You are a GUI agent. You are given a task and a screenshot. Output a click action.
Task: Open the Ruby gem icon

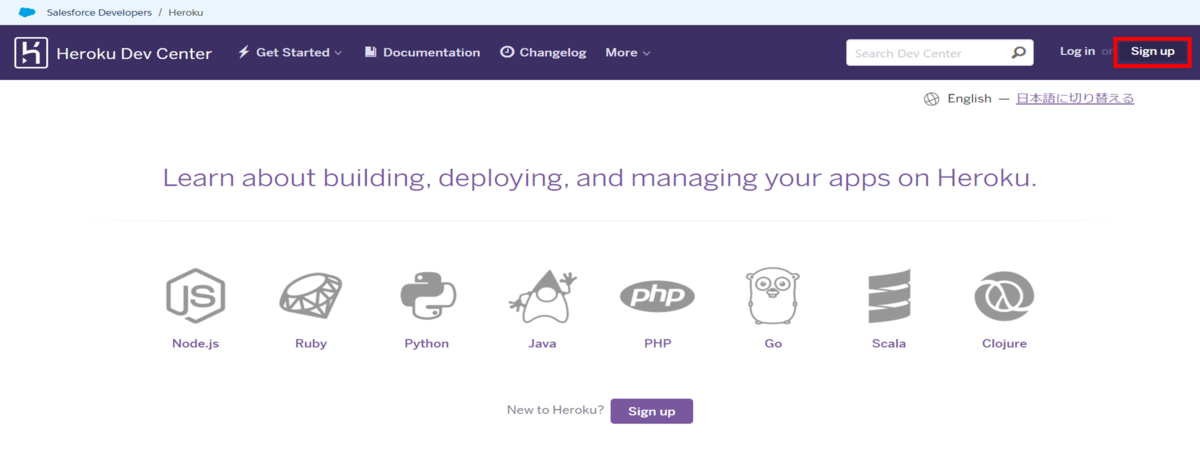(x=311, y=296)
